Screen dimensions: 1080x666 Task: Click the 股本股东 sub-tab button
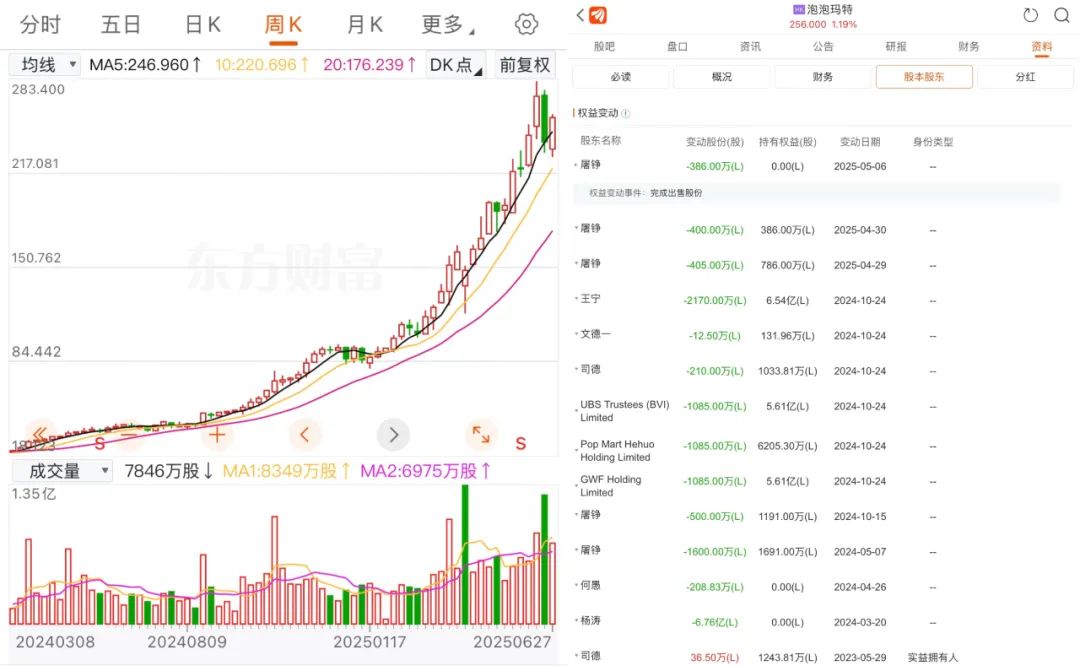click(x=924, y=77)
